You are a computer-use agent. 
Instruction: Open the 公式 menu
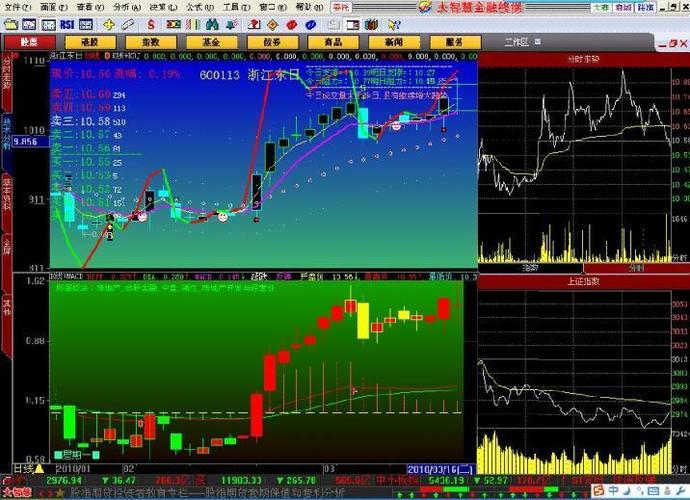[x=200, y=7]
